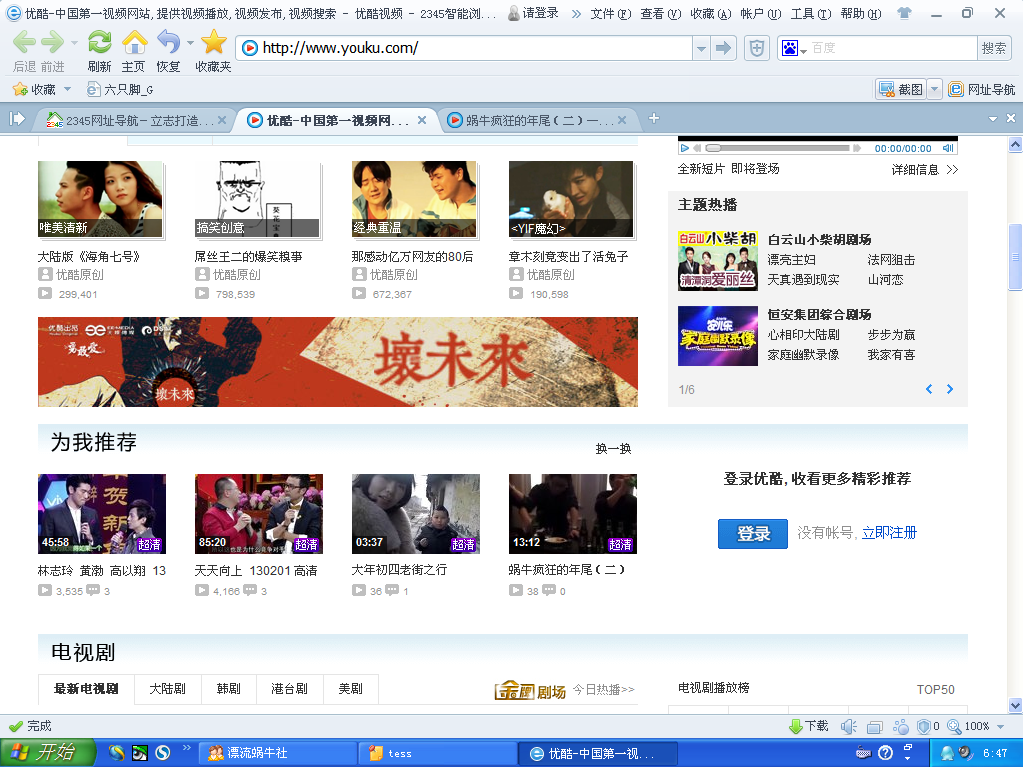Open the 壞未來 red banner
Screen dimensions: 1023x767
click(x=338, y=362)
